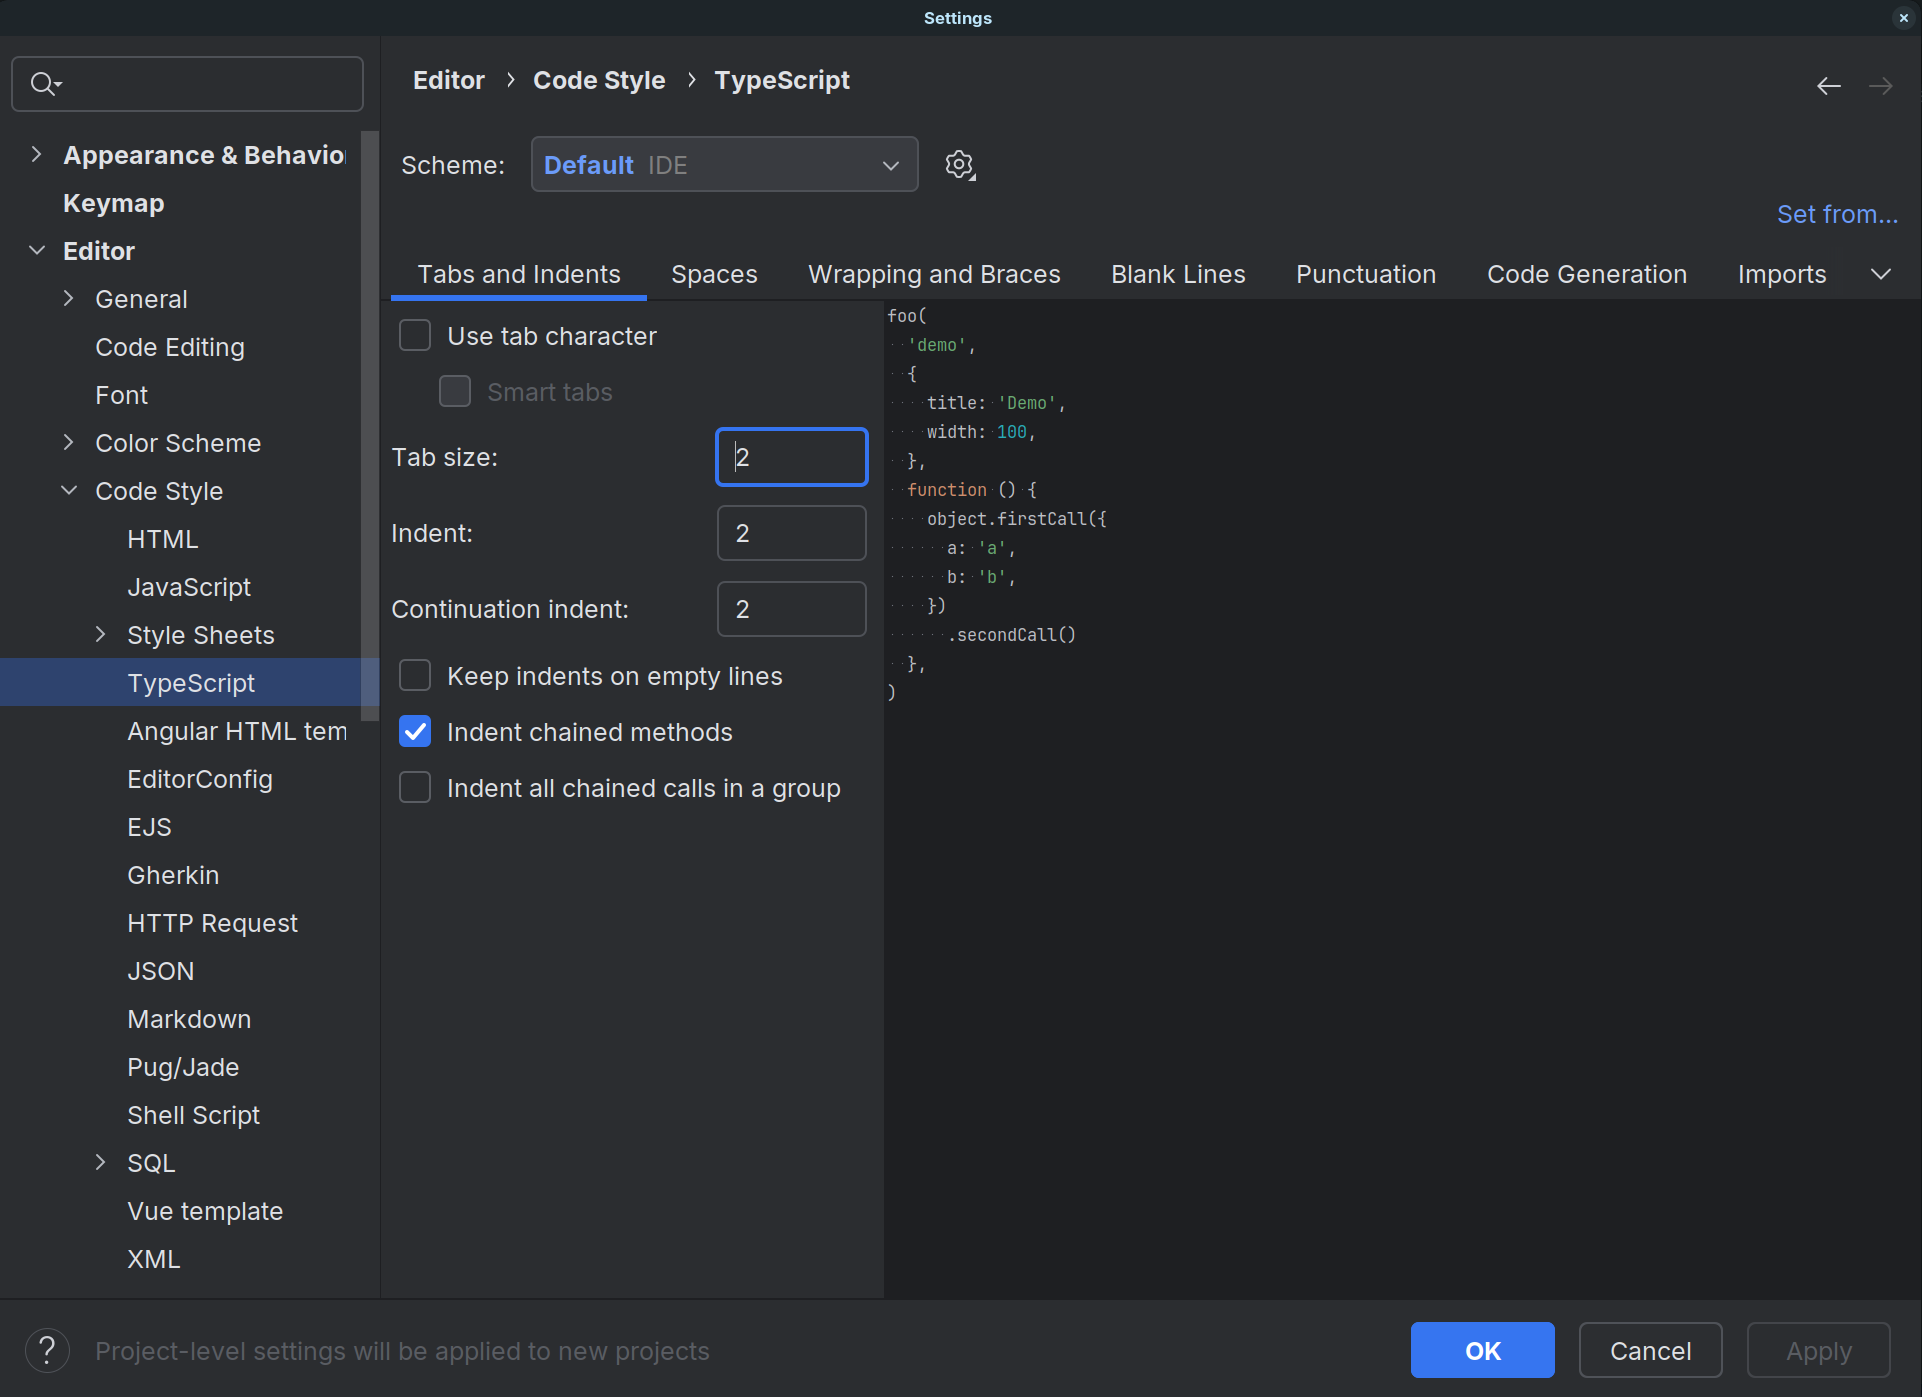Open the help question mark icon
The image size is (1922, 1397).
pyautogui.click(x=47, y=1350)
